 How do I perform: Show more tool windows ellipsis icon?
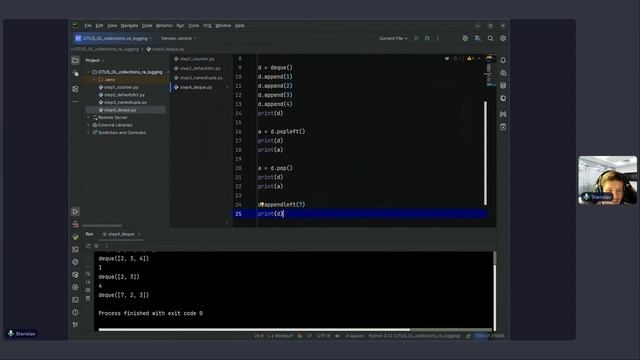click(x=76, y=102)
